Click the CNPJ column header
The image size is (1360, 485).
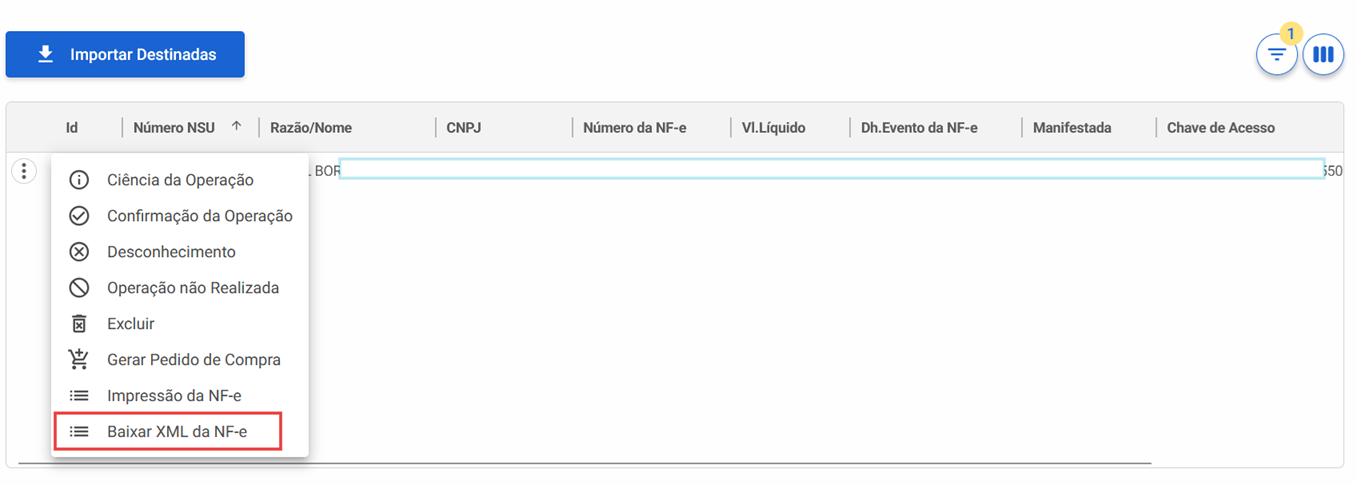464,128
